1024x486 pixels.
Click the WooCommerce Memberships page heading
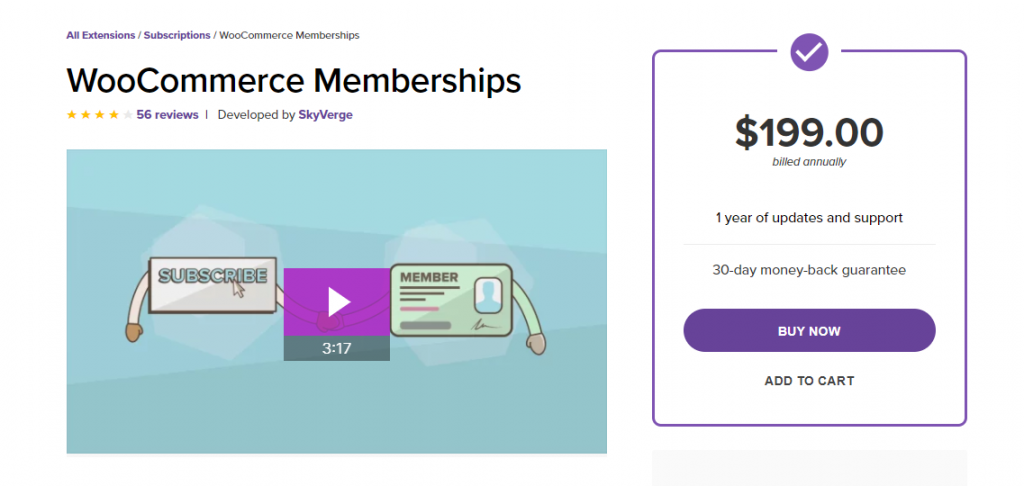[294, 80]
